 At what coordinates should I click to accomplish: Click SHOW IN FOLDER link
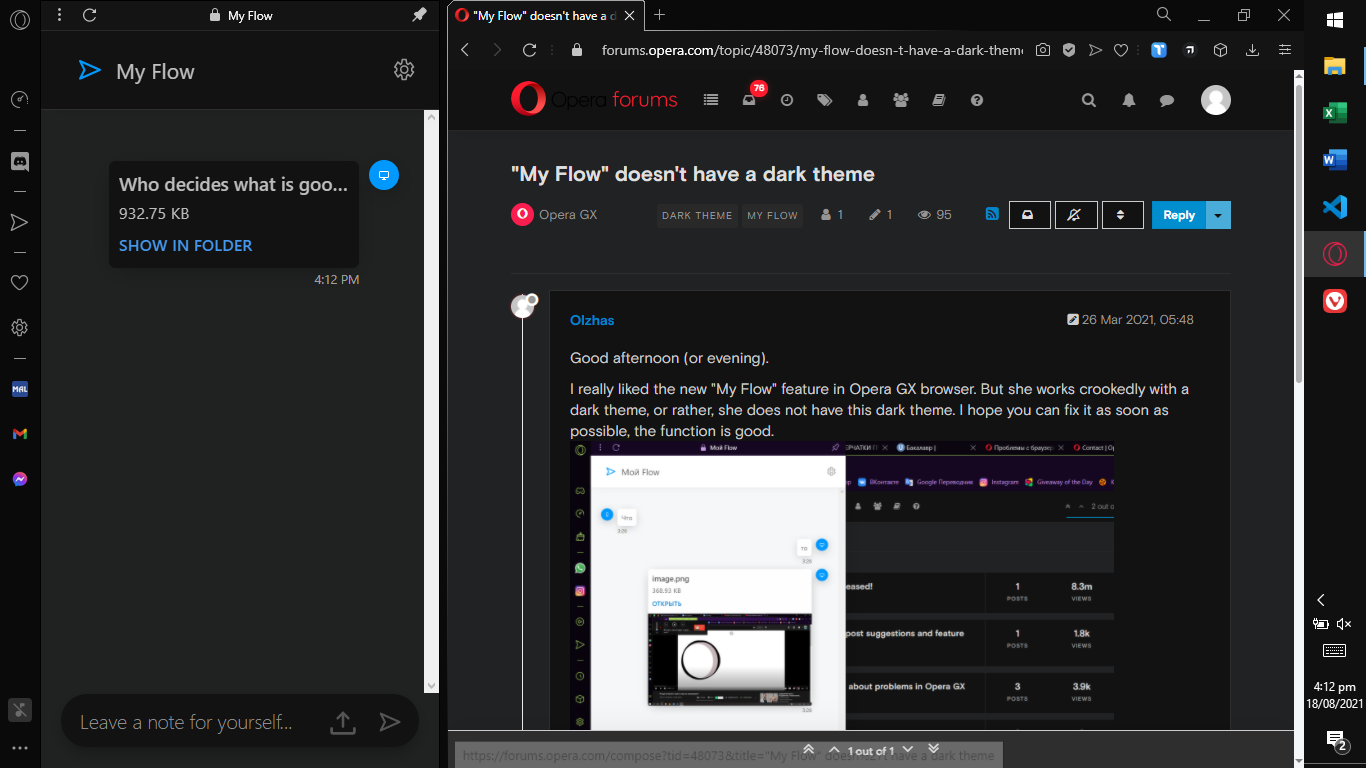point(185,246)
